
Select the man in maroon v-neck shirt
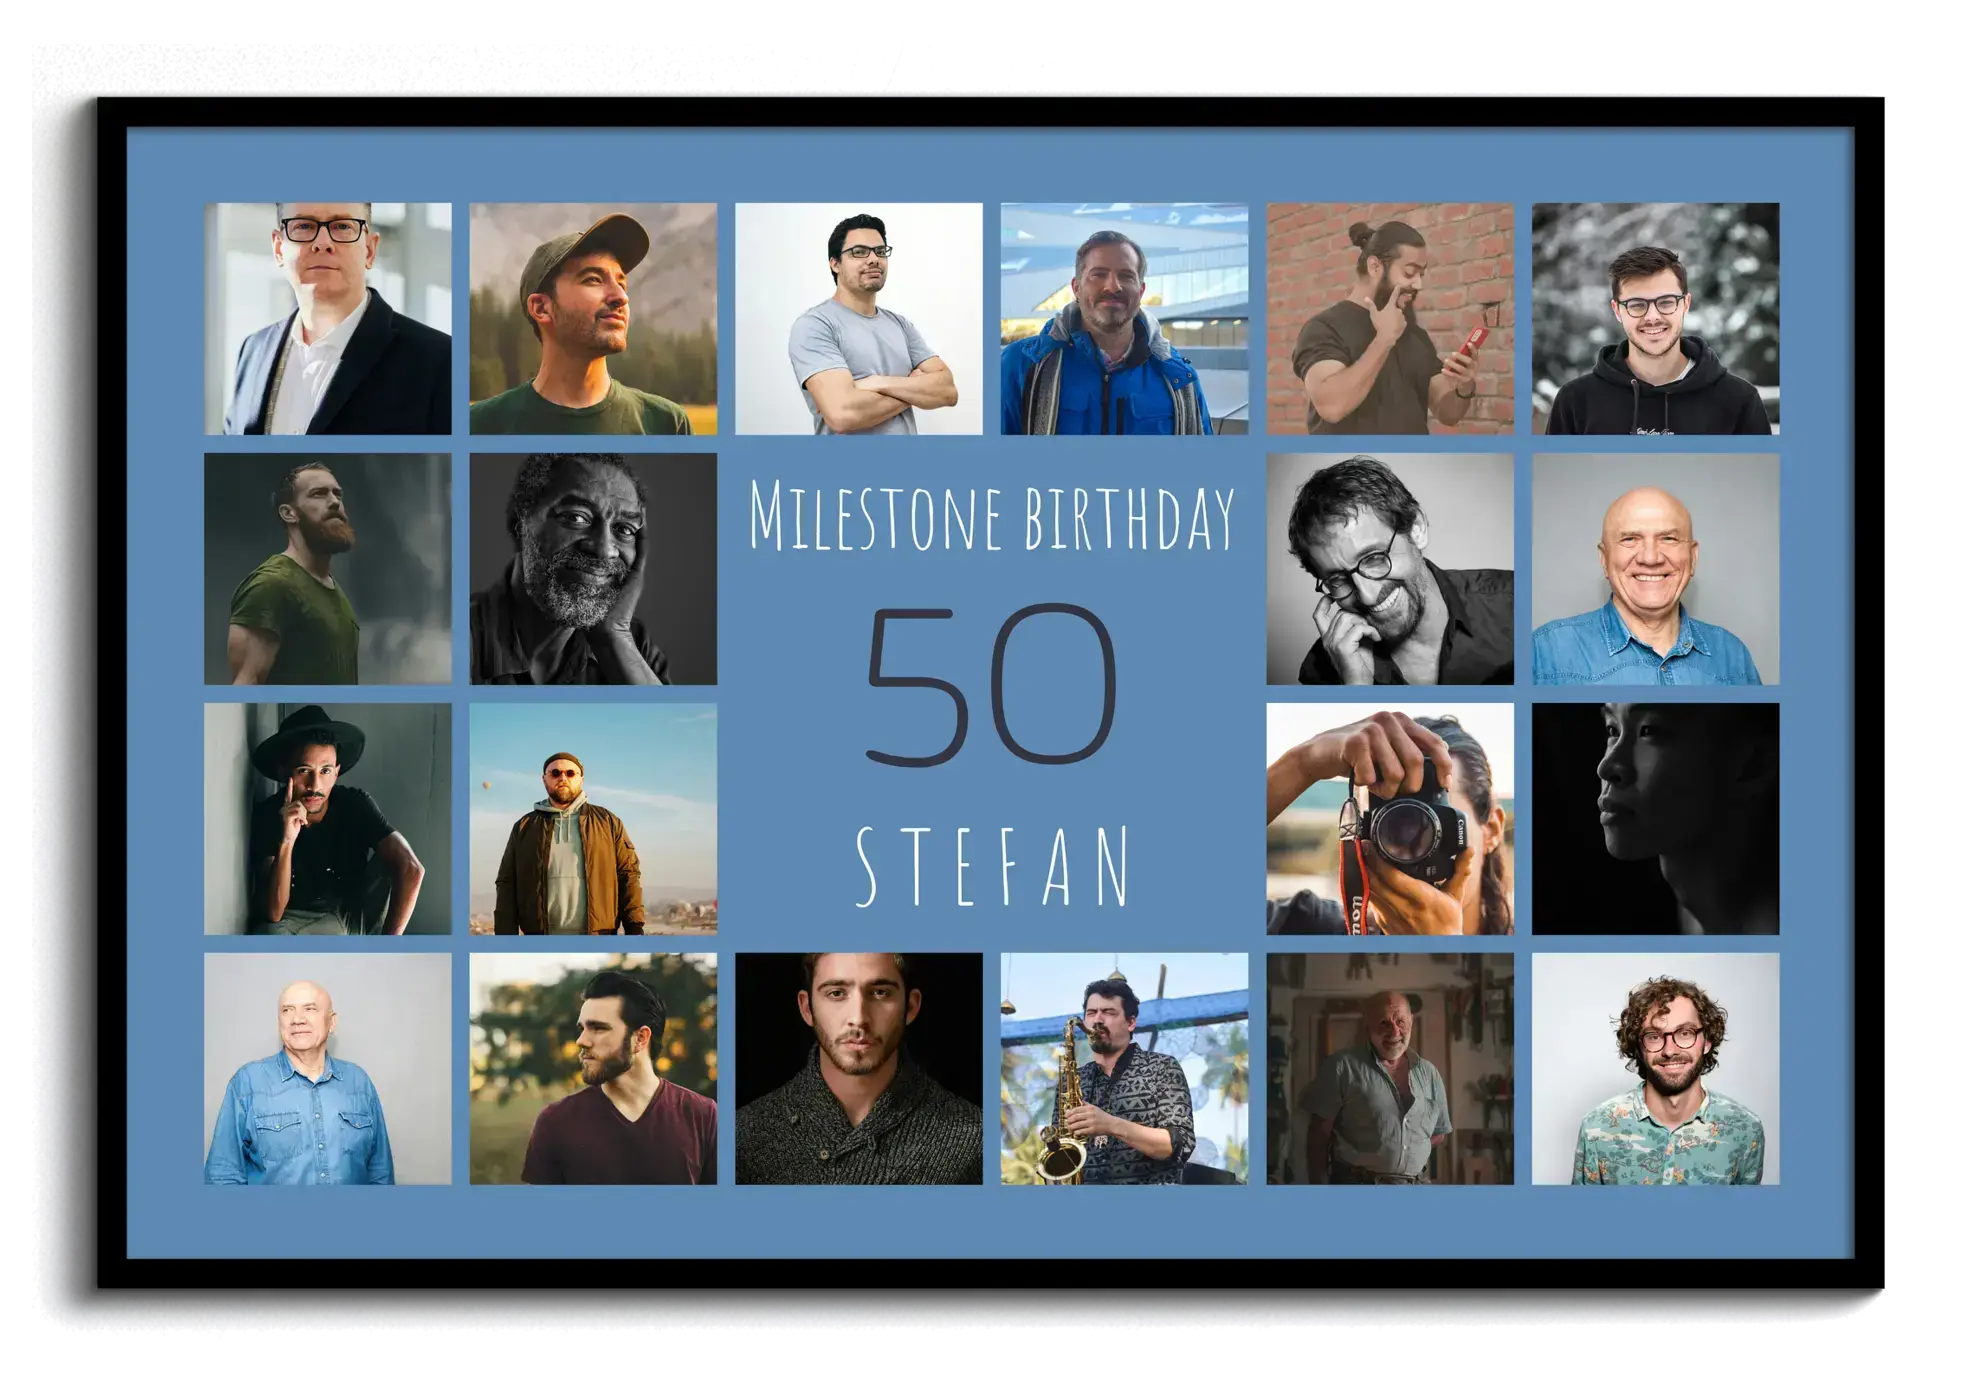click(x=593, y=1068)
